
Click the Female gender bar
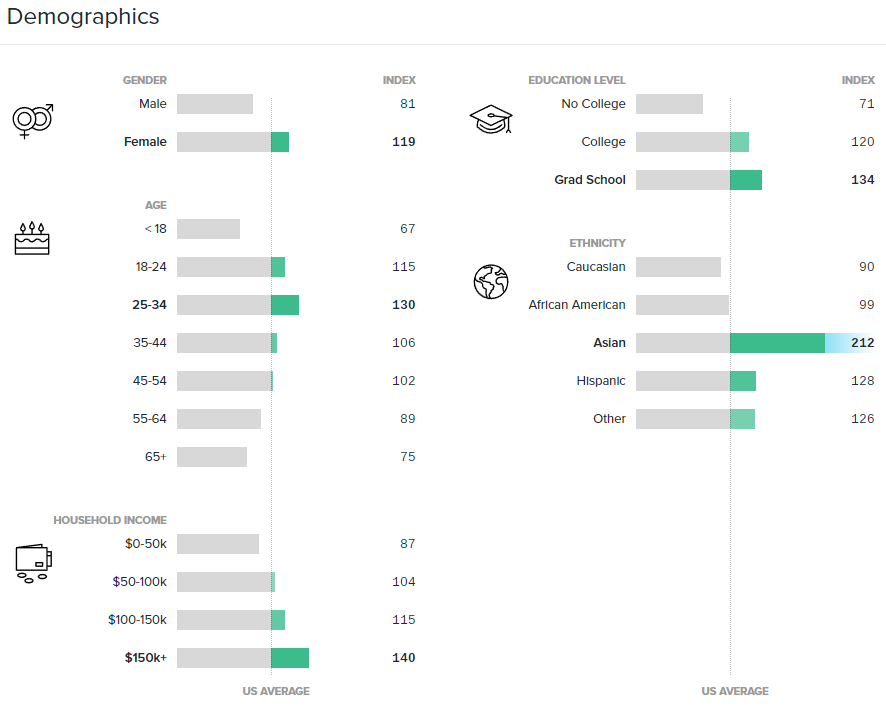[x=233, y=142]
